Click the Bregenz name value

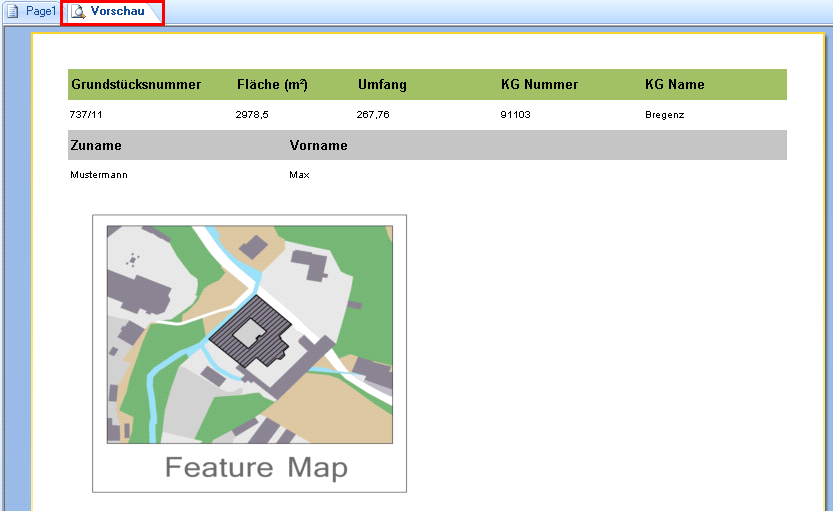coord(665,115)
